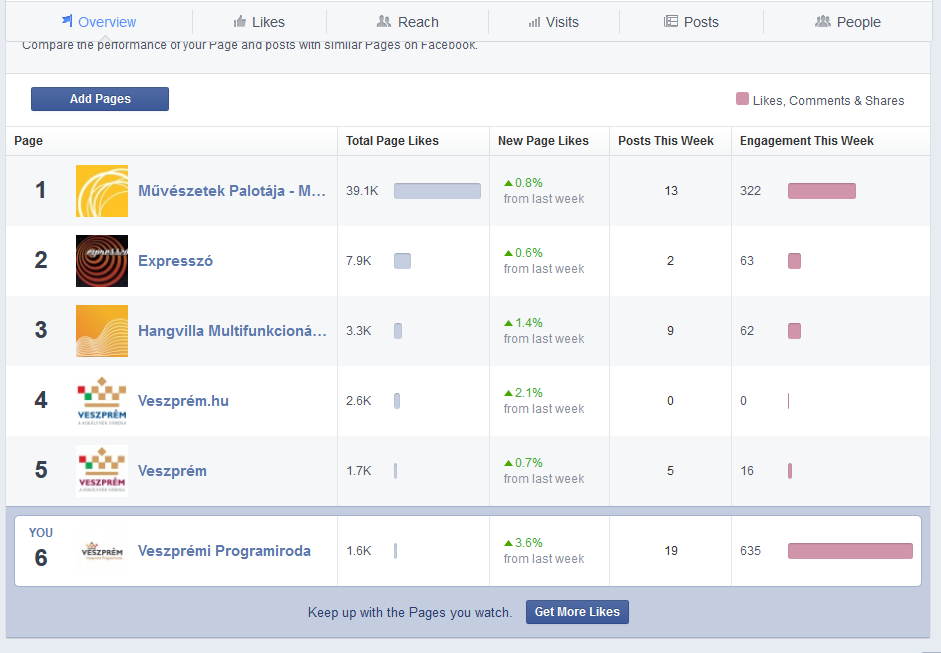Click the logo of fifth-ranked Veszprém page
Viewport: 941px width, 653px height.
(x=102, y=471)
